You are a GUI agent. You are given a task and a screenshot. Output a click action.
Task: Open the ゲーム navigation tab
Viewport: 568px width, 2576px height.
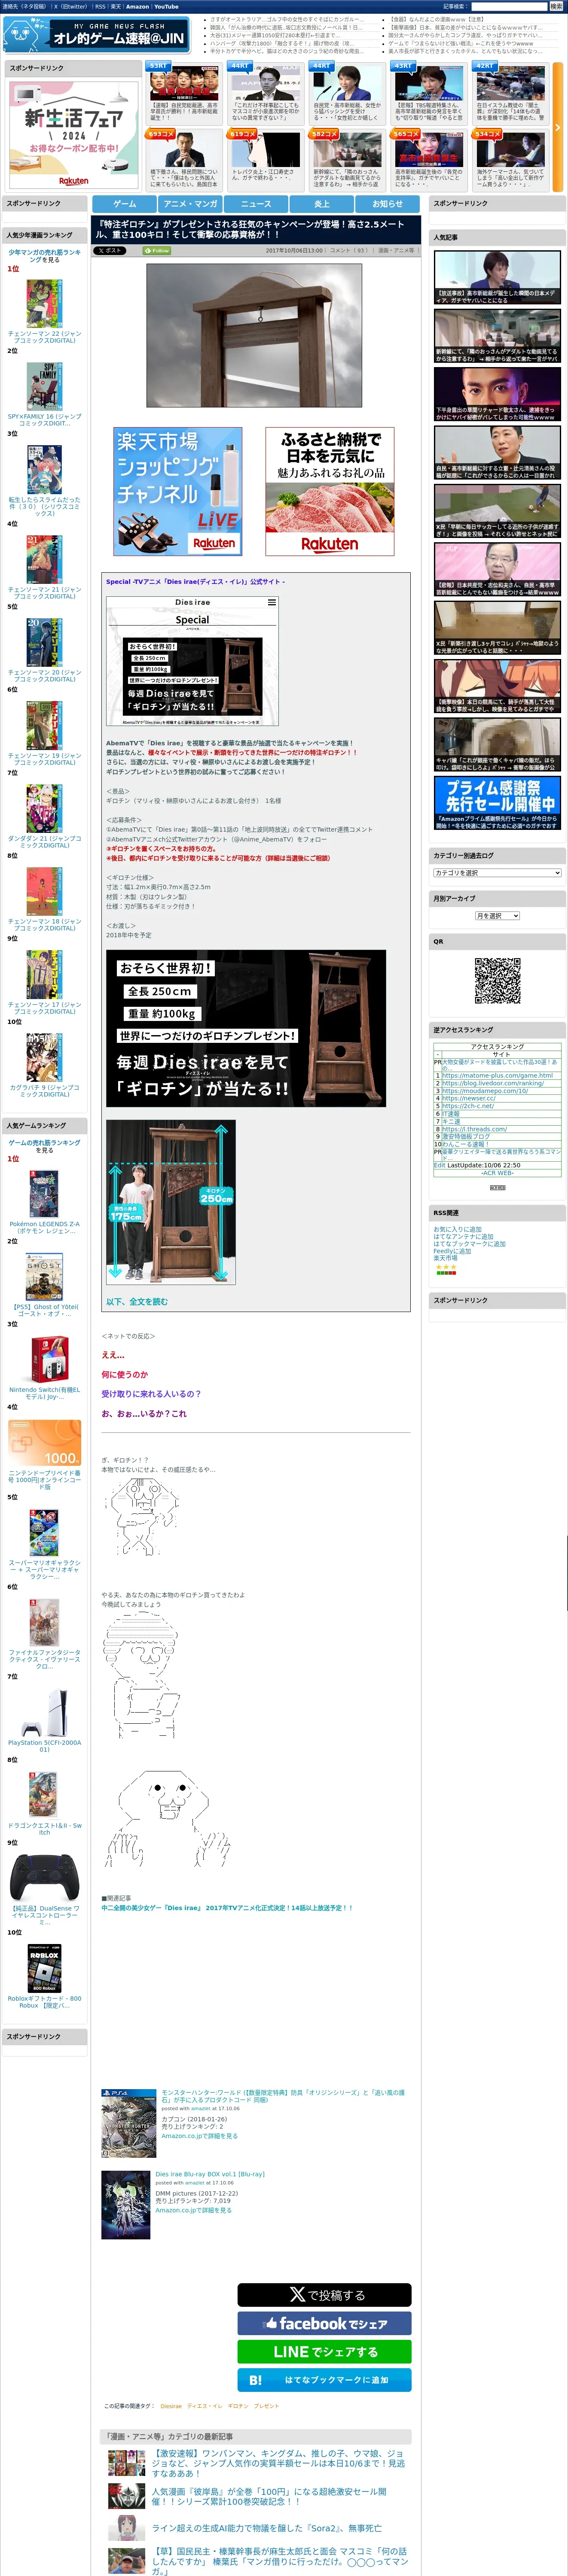click(x=124, y=203)
